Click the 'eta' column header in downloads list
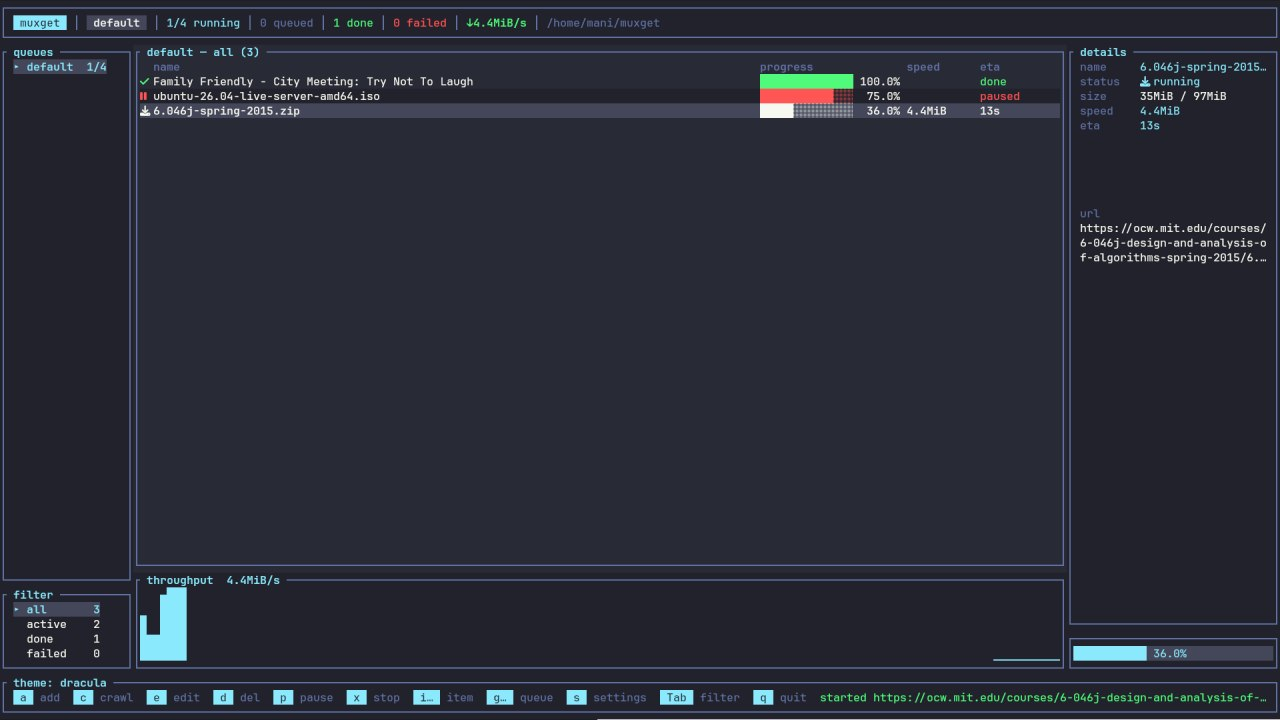 [x=990, y=67]
